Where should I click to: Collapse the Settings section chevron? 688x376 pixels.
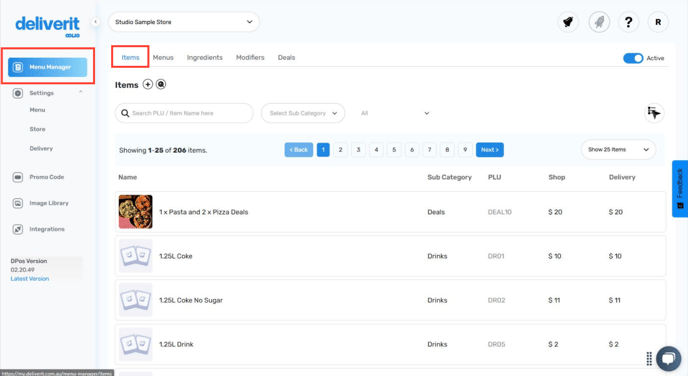coord(81,92)
